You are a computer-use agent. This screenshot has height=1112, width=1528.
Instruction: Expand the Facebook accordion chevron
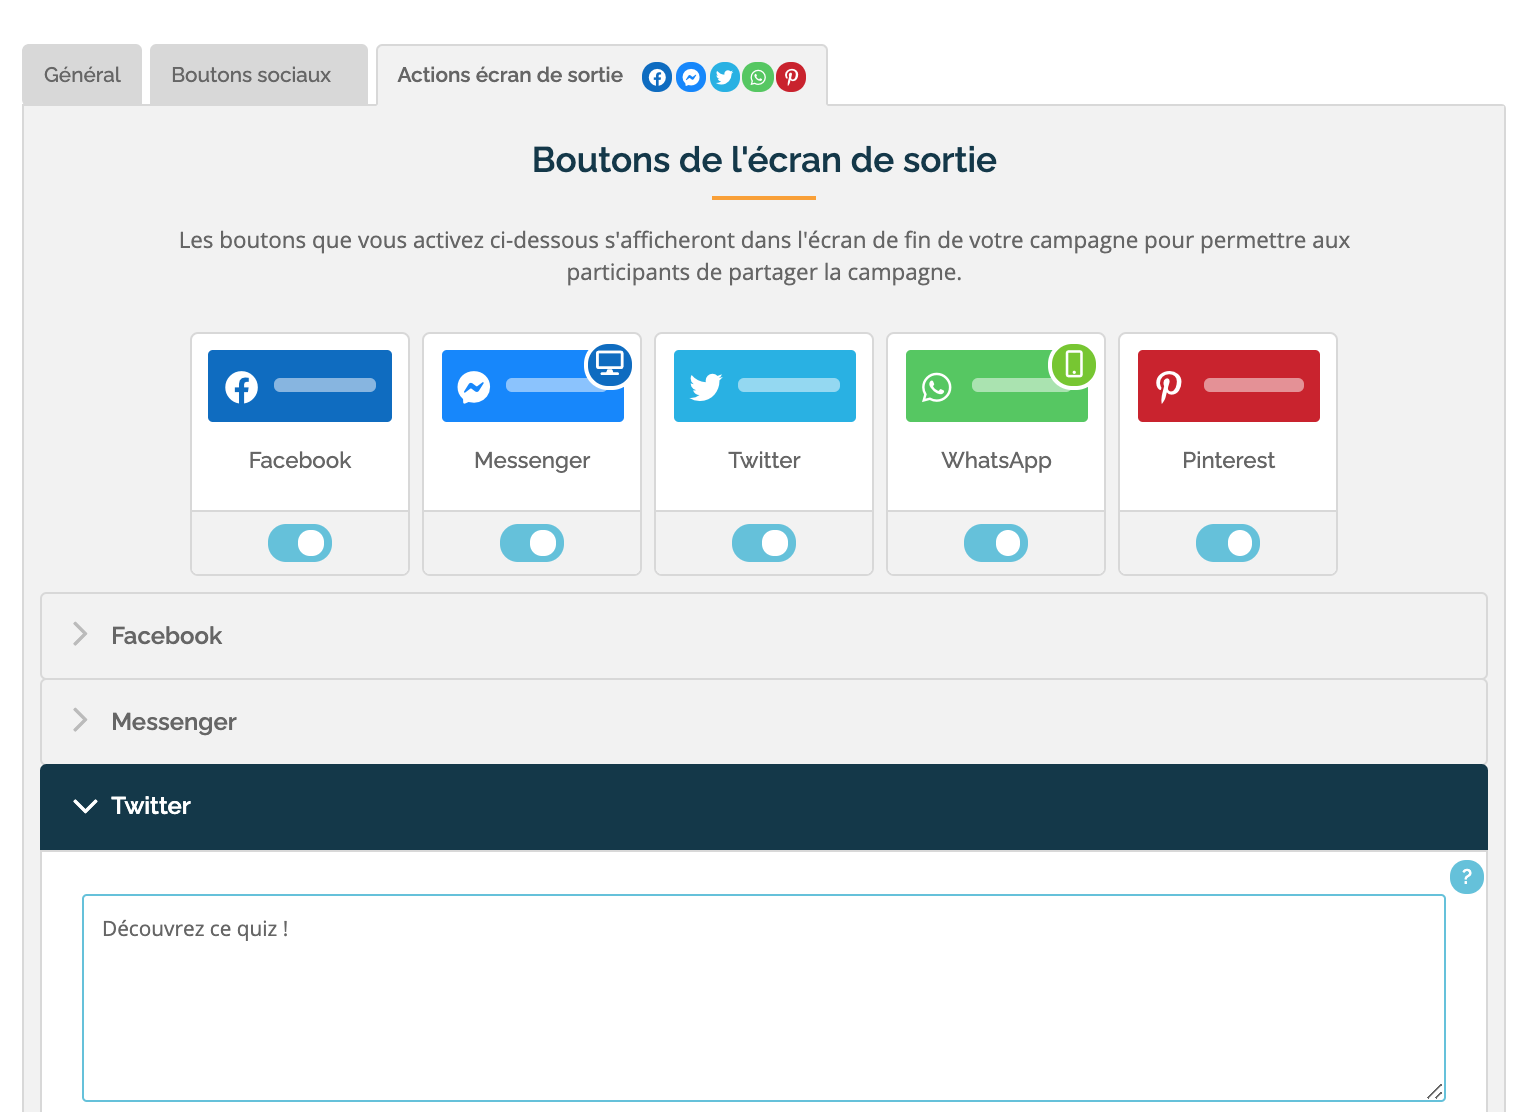[x=81, y=634]
